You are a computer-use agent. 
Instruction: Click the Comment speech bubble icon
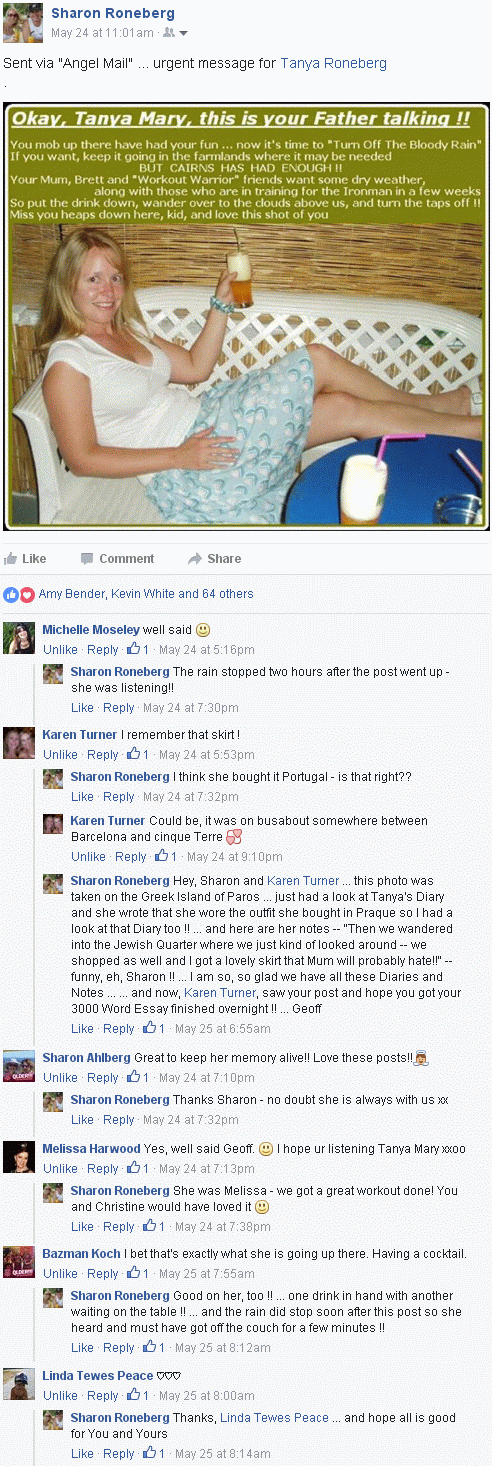[x=87, y=559]
